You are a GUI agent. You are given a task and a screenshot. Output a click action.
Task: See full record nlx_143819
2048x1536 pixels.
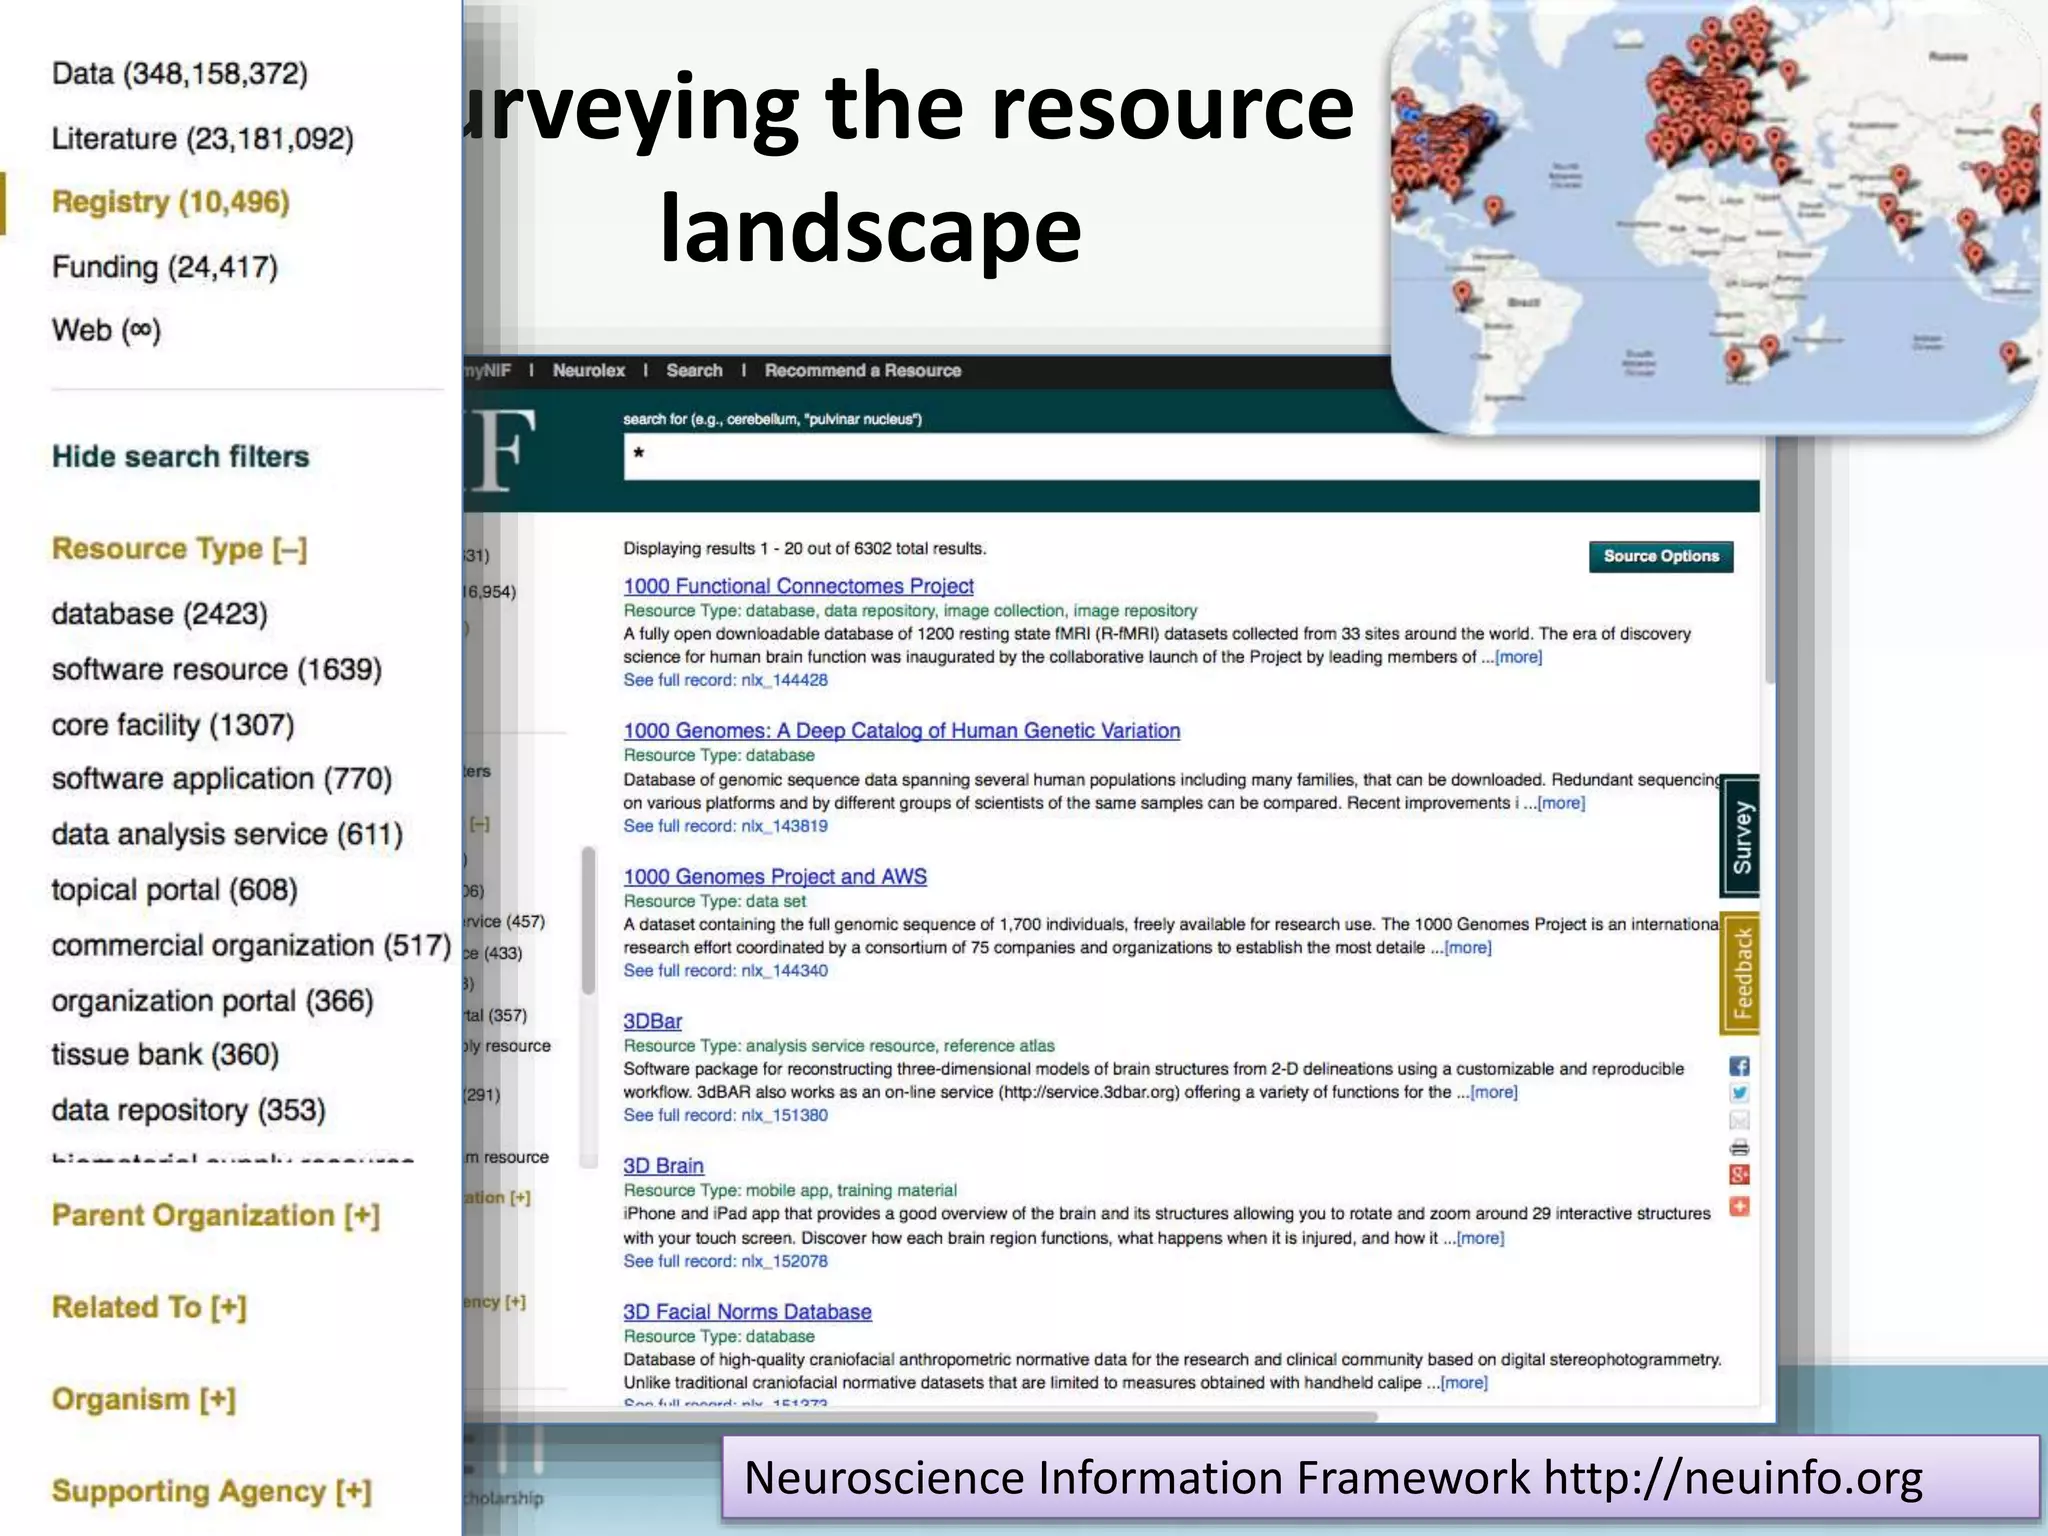click(x=726, y=826)
